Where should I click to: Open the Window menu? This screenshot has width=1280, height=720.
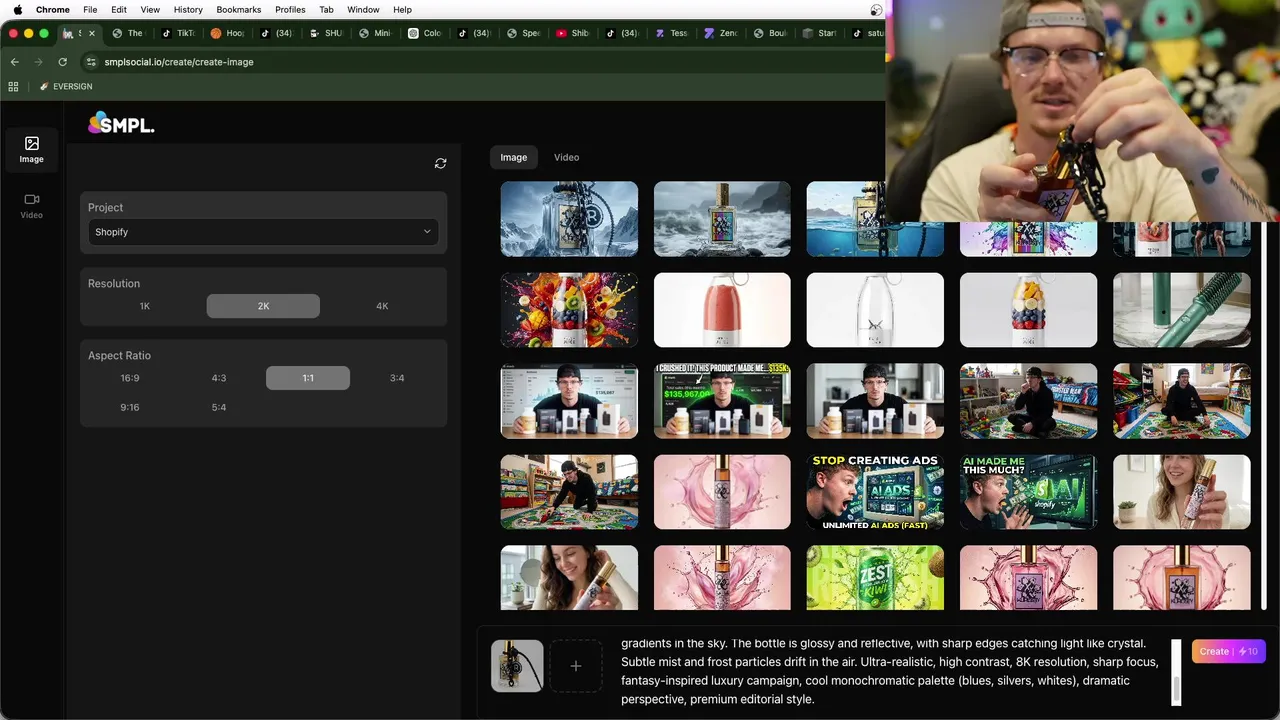363,9
